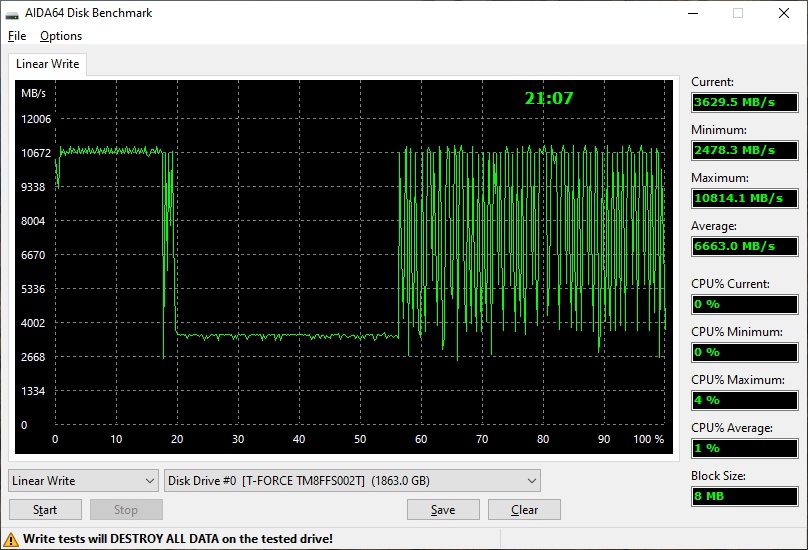The height and width of the screenshot is (550, 808).
Task: Click the Average value 6663.0 MB/s
Action: [x=745, y=246]
